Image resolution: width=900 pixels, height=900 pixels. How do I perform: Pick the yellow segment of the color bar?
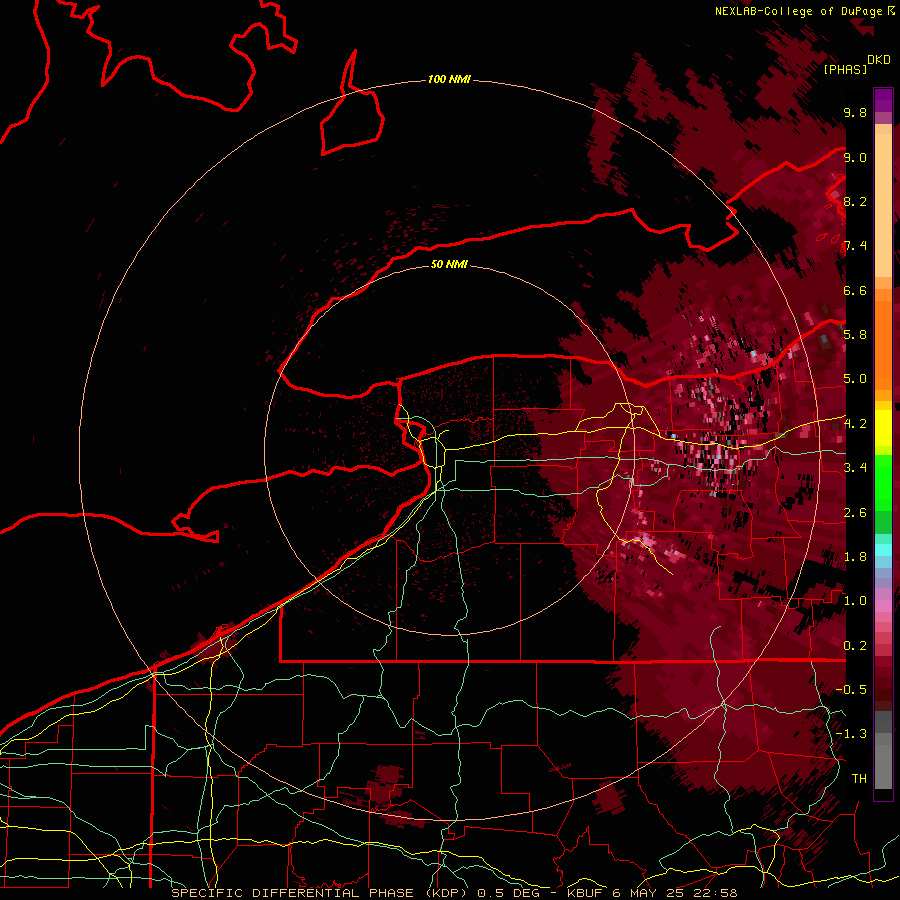pos(883,429)
